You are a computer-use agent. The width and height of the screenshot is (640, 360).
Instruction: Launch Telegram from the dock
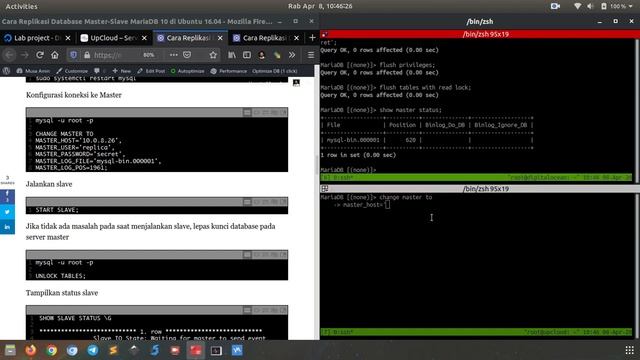[x=93, y=350]
